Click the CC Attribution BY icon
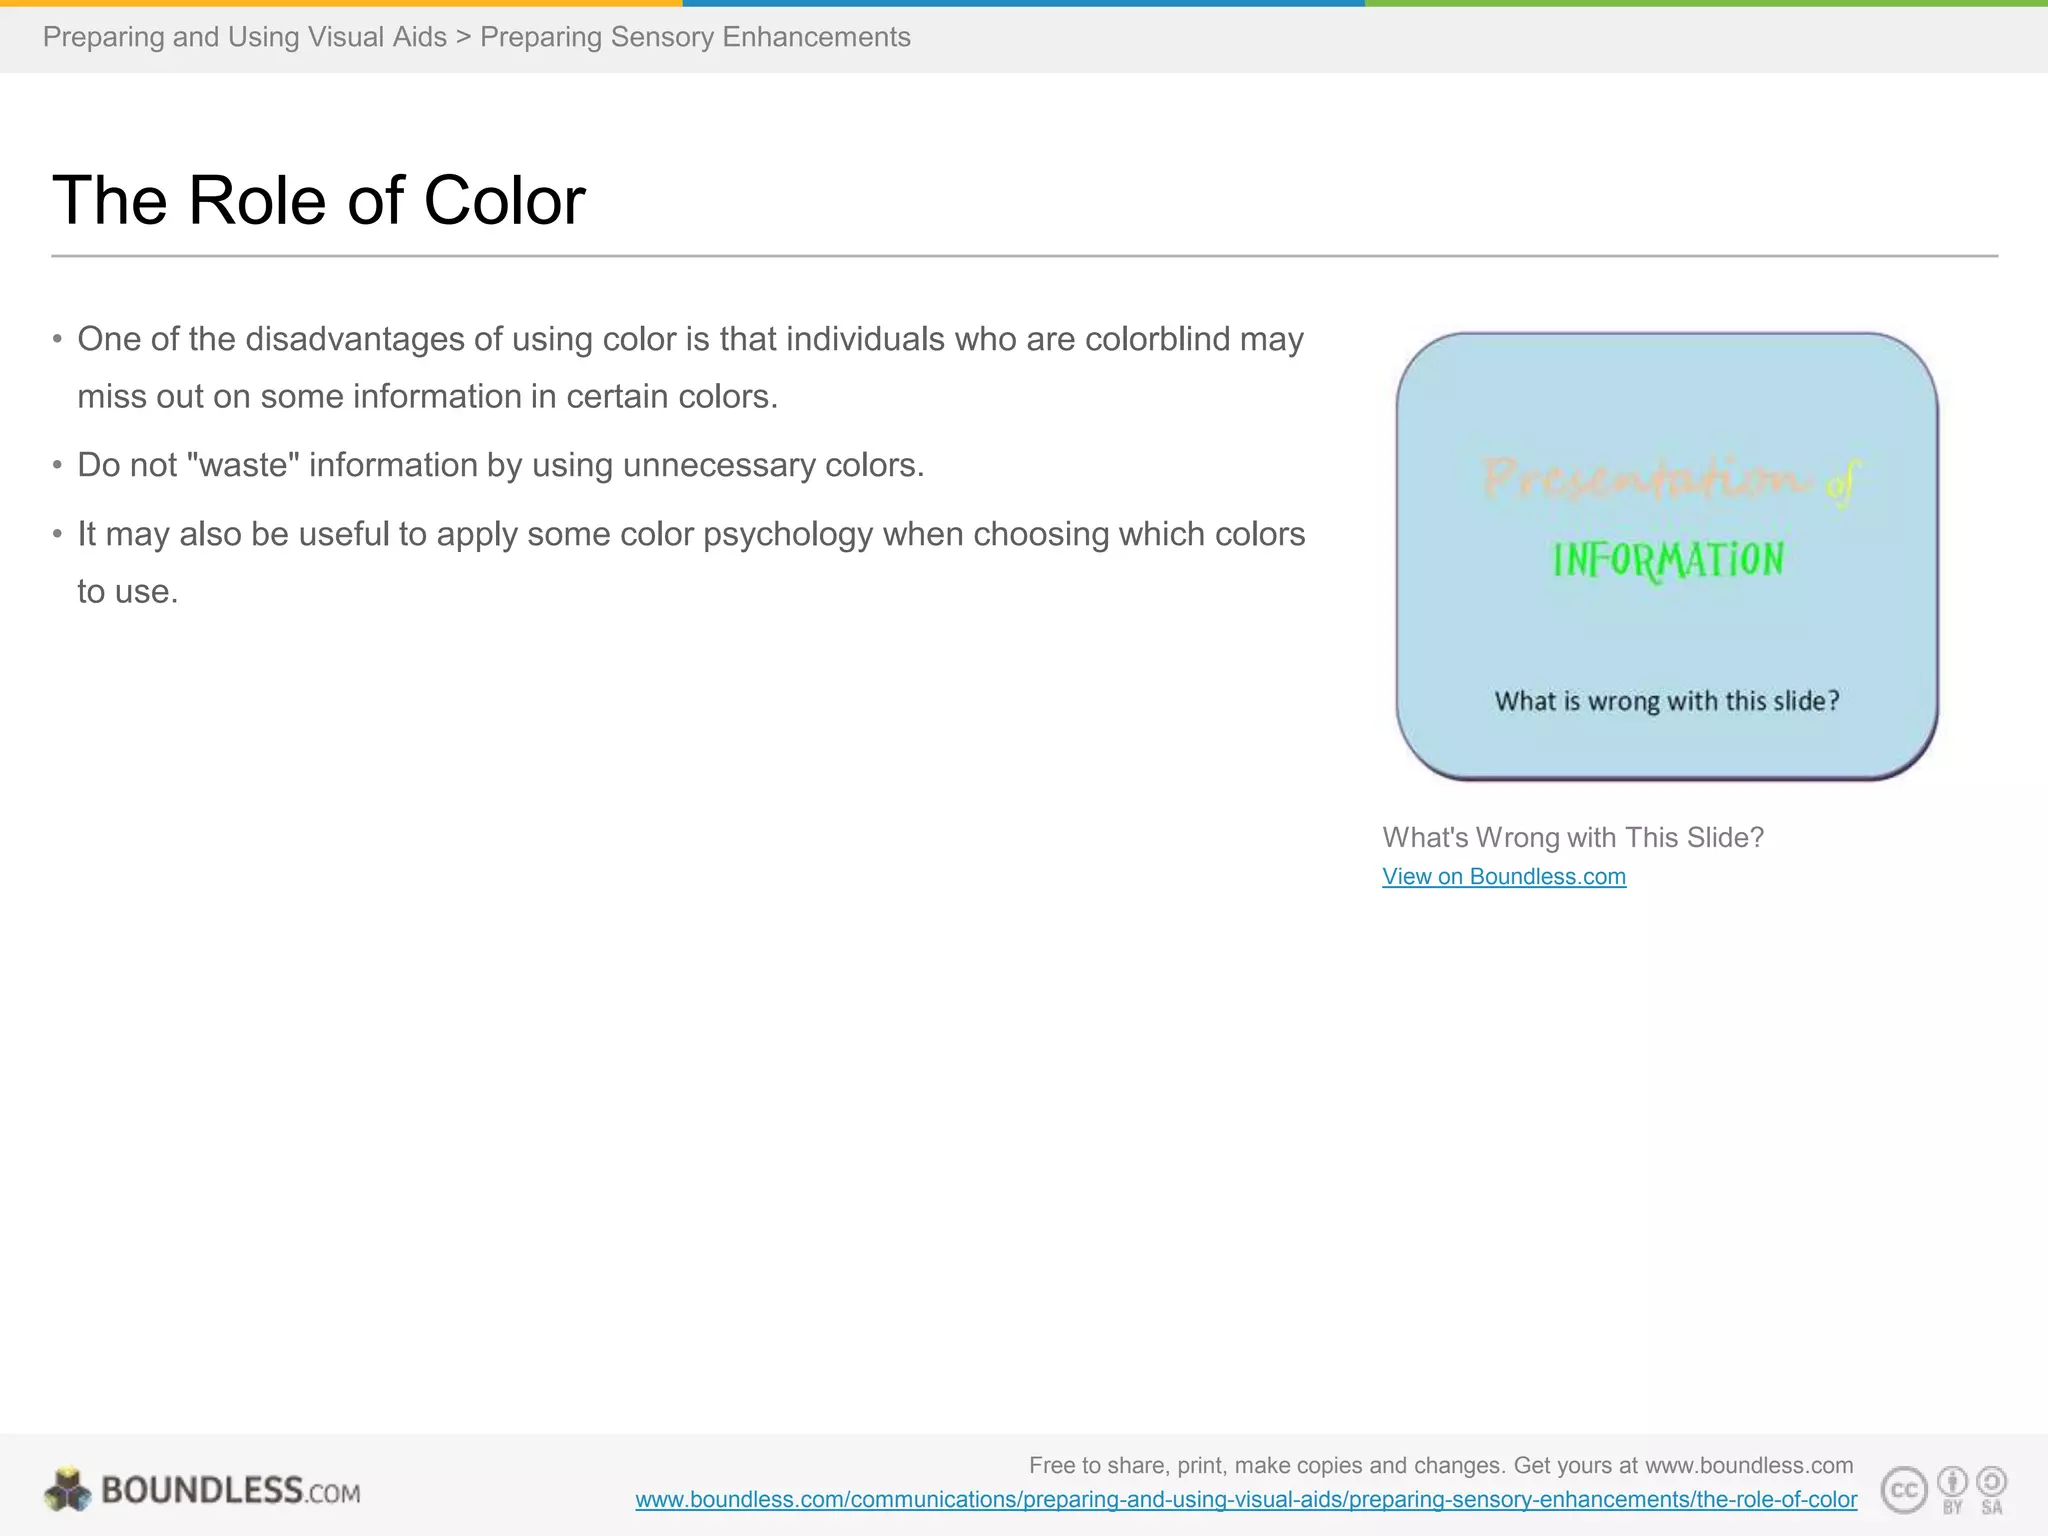Image resolution: width=2048 pixels, height=1536 pixels. coord(1953,1489)
